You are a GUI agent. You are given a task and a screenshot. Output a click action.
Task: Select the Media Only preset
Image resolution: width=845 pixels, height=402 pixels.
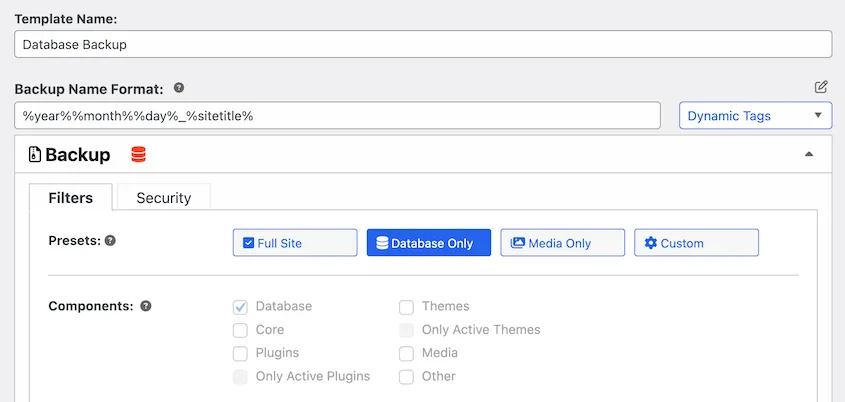tap(563, 243)
